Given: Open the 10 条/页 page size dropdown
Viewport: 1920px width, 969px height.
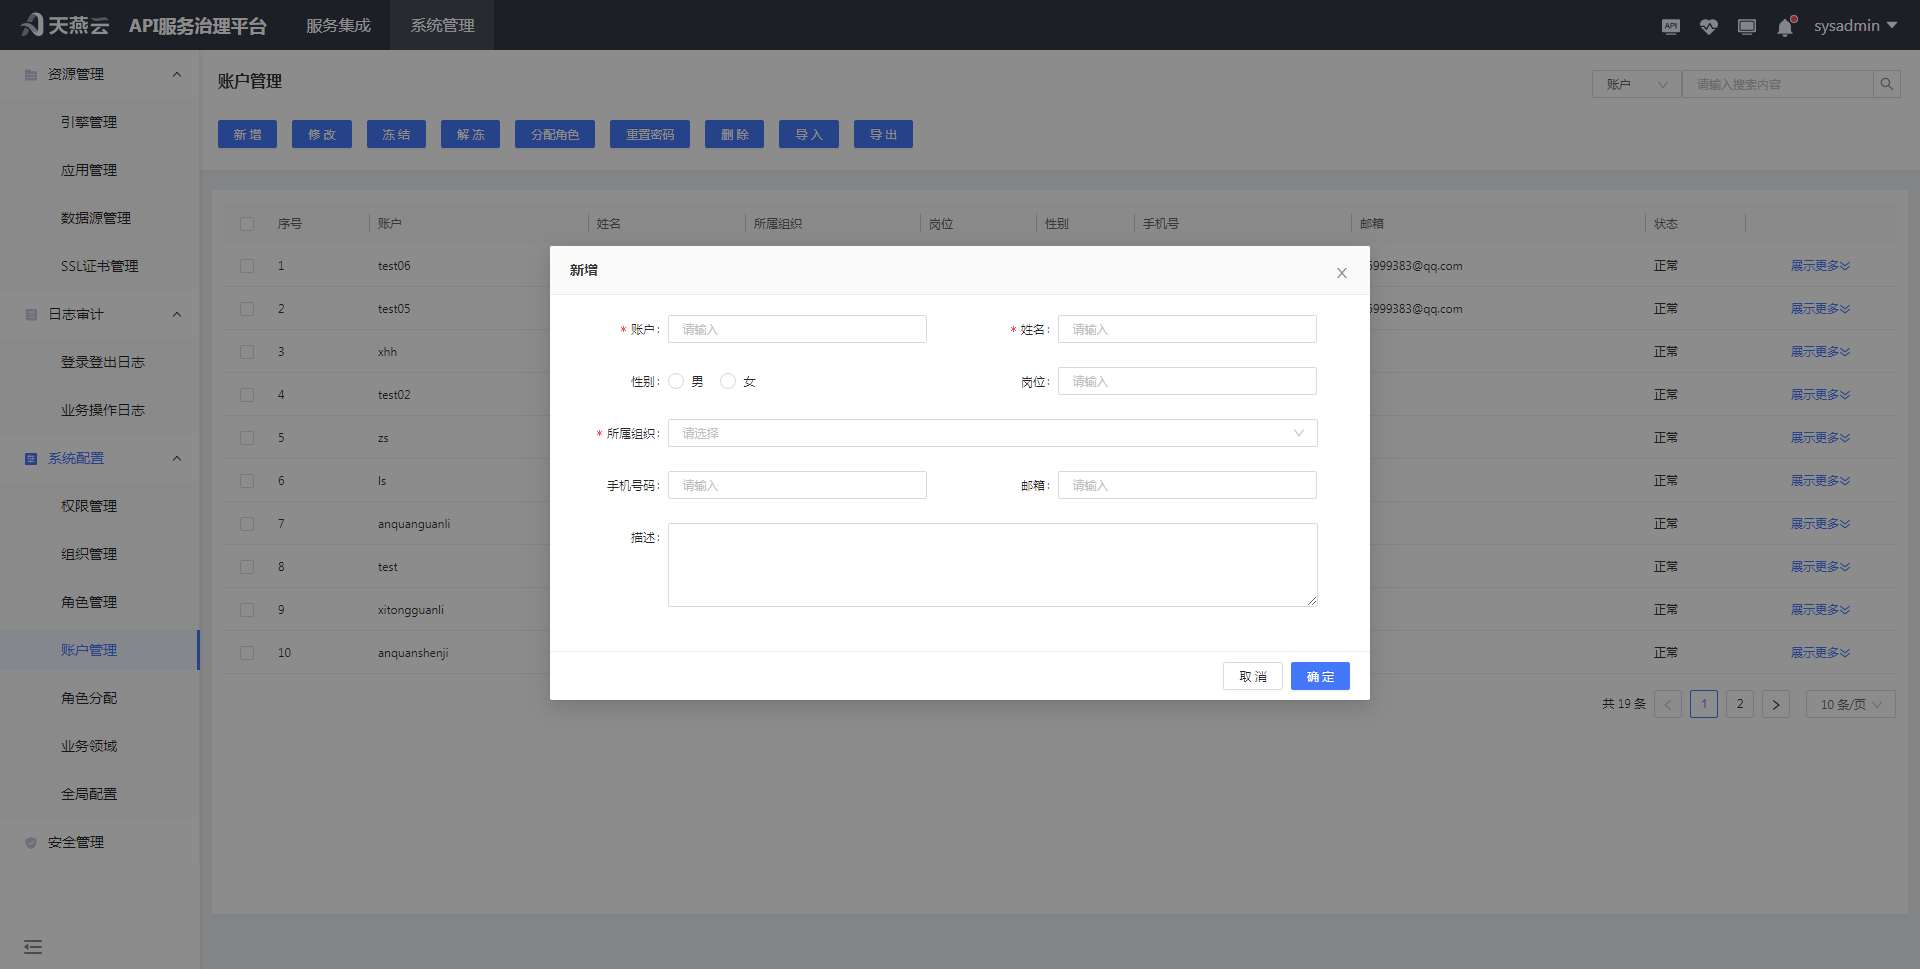Looking at the screenshot, I should pyautogui.click(x=1850, y=704).
